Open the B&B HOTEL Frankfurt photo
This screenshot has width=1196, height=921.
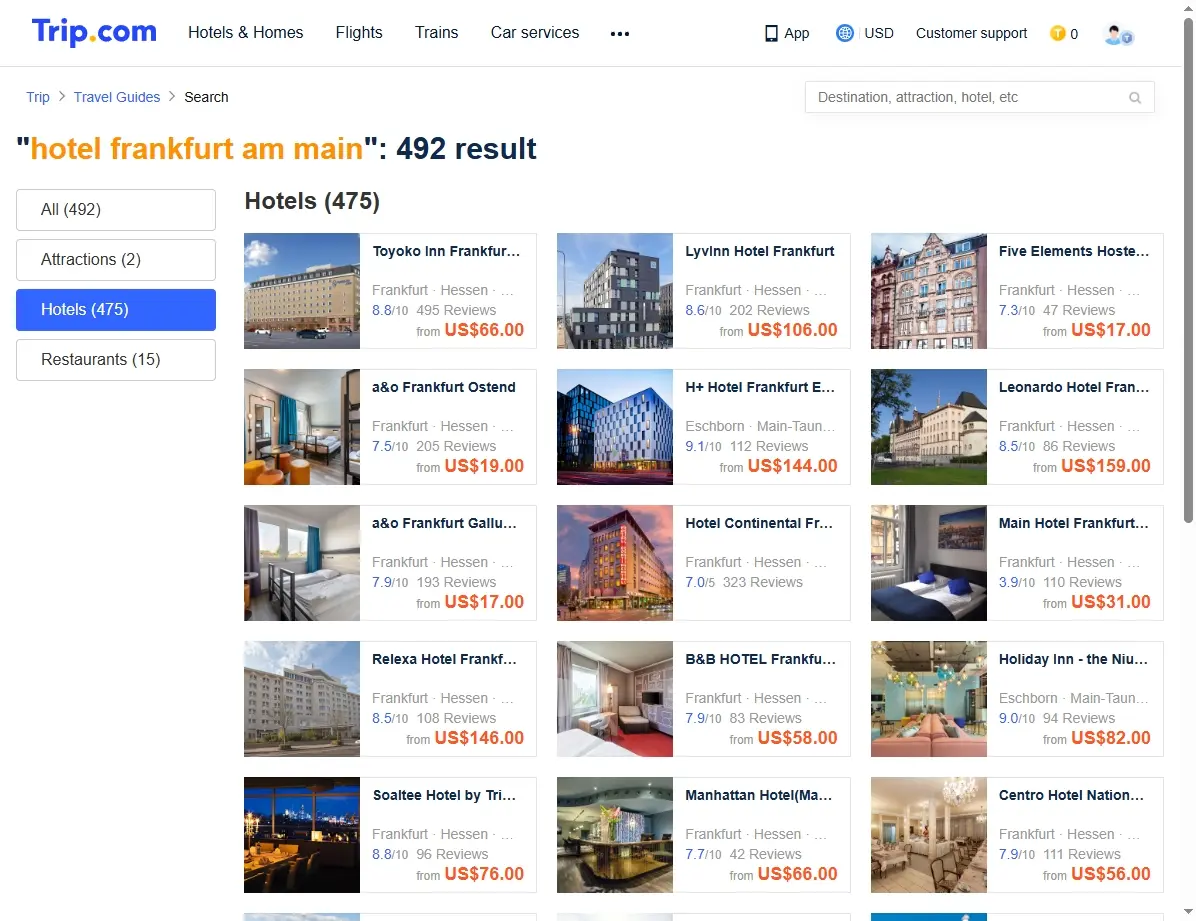pos(615,699)
